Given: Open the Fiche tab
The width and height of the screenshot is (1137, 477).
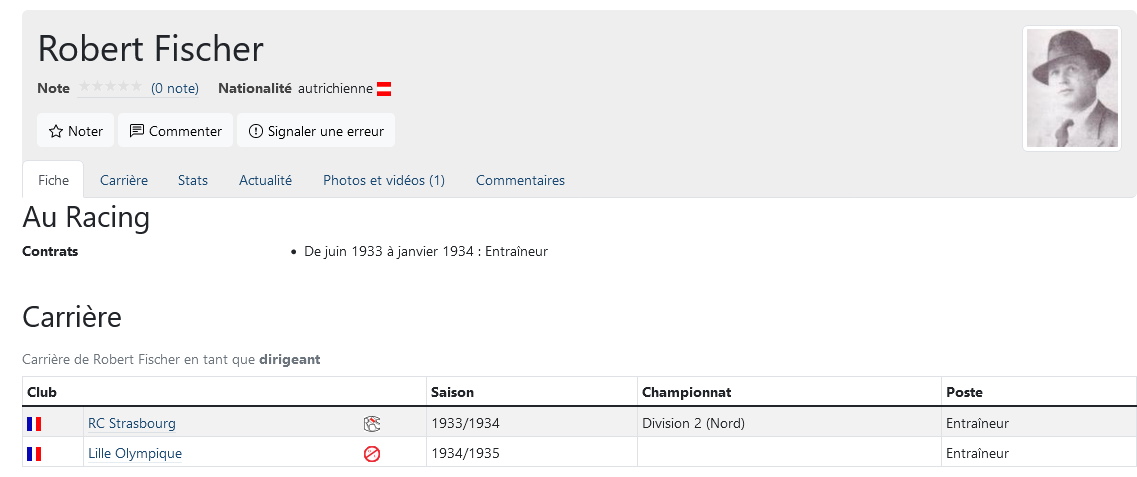Looking at the screenshot, I should tap(54, 180).
